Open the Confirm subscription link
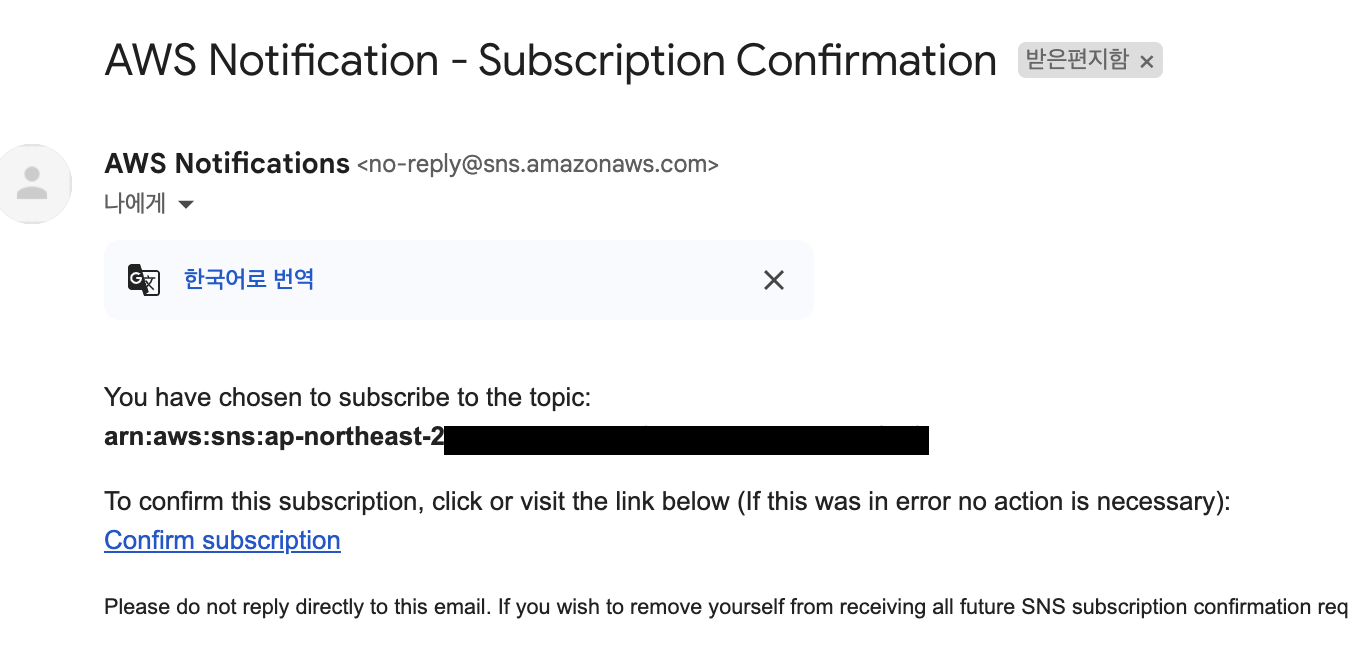Image resolution: width=1348 pixels, height=672 pixels. pyautogui.click(x=222, y=541)
